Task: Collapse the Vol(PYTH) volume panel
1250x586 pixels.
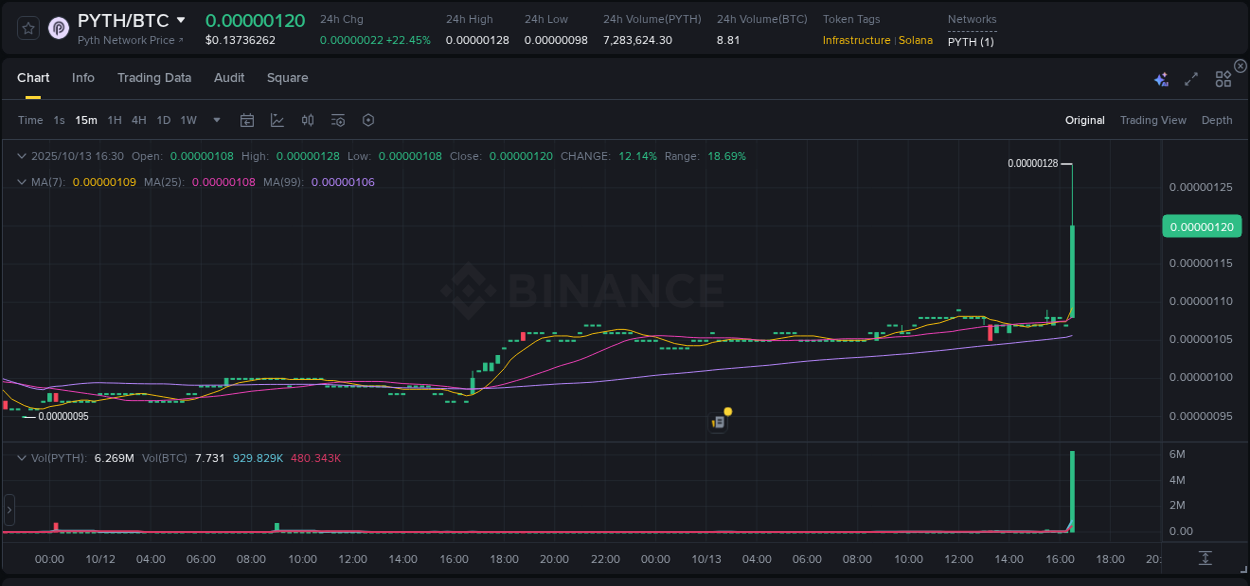Action: click(x=22, y=457)
